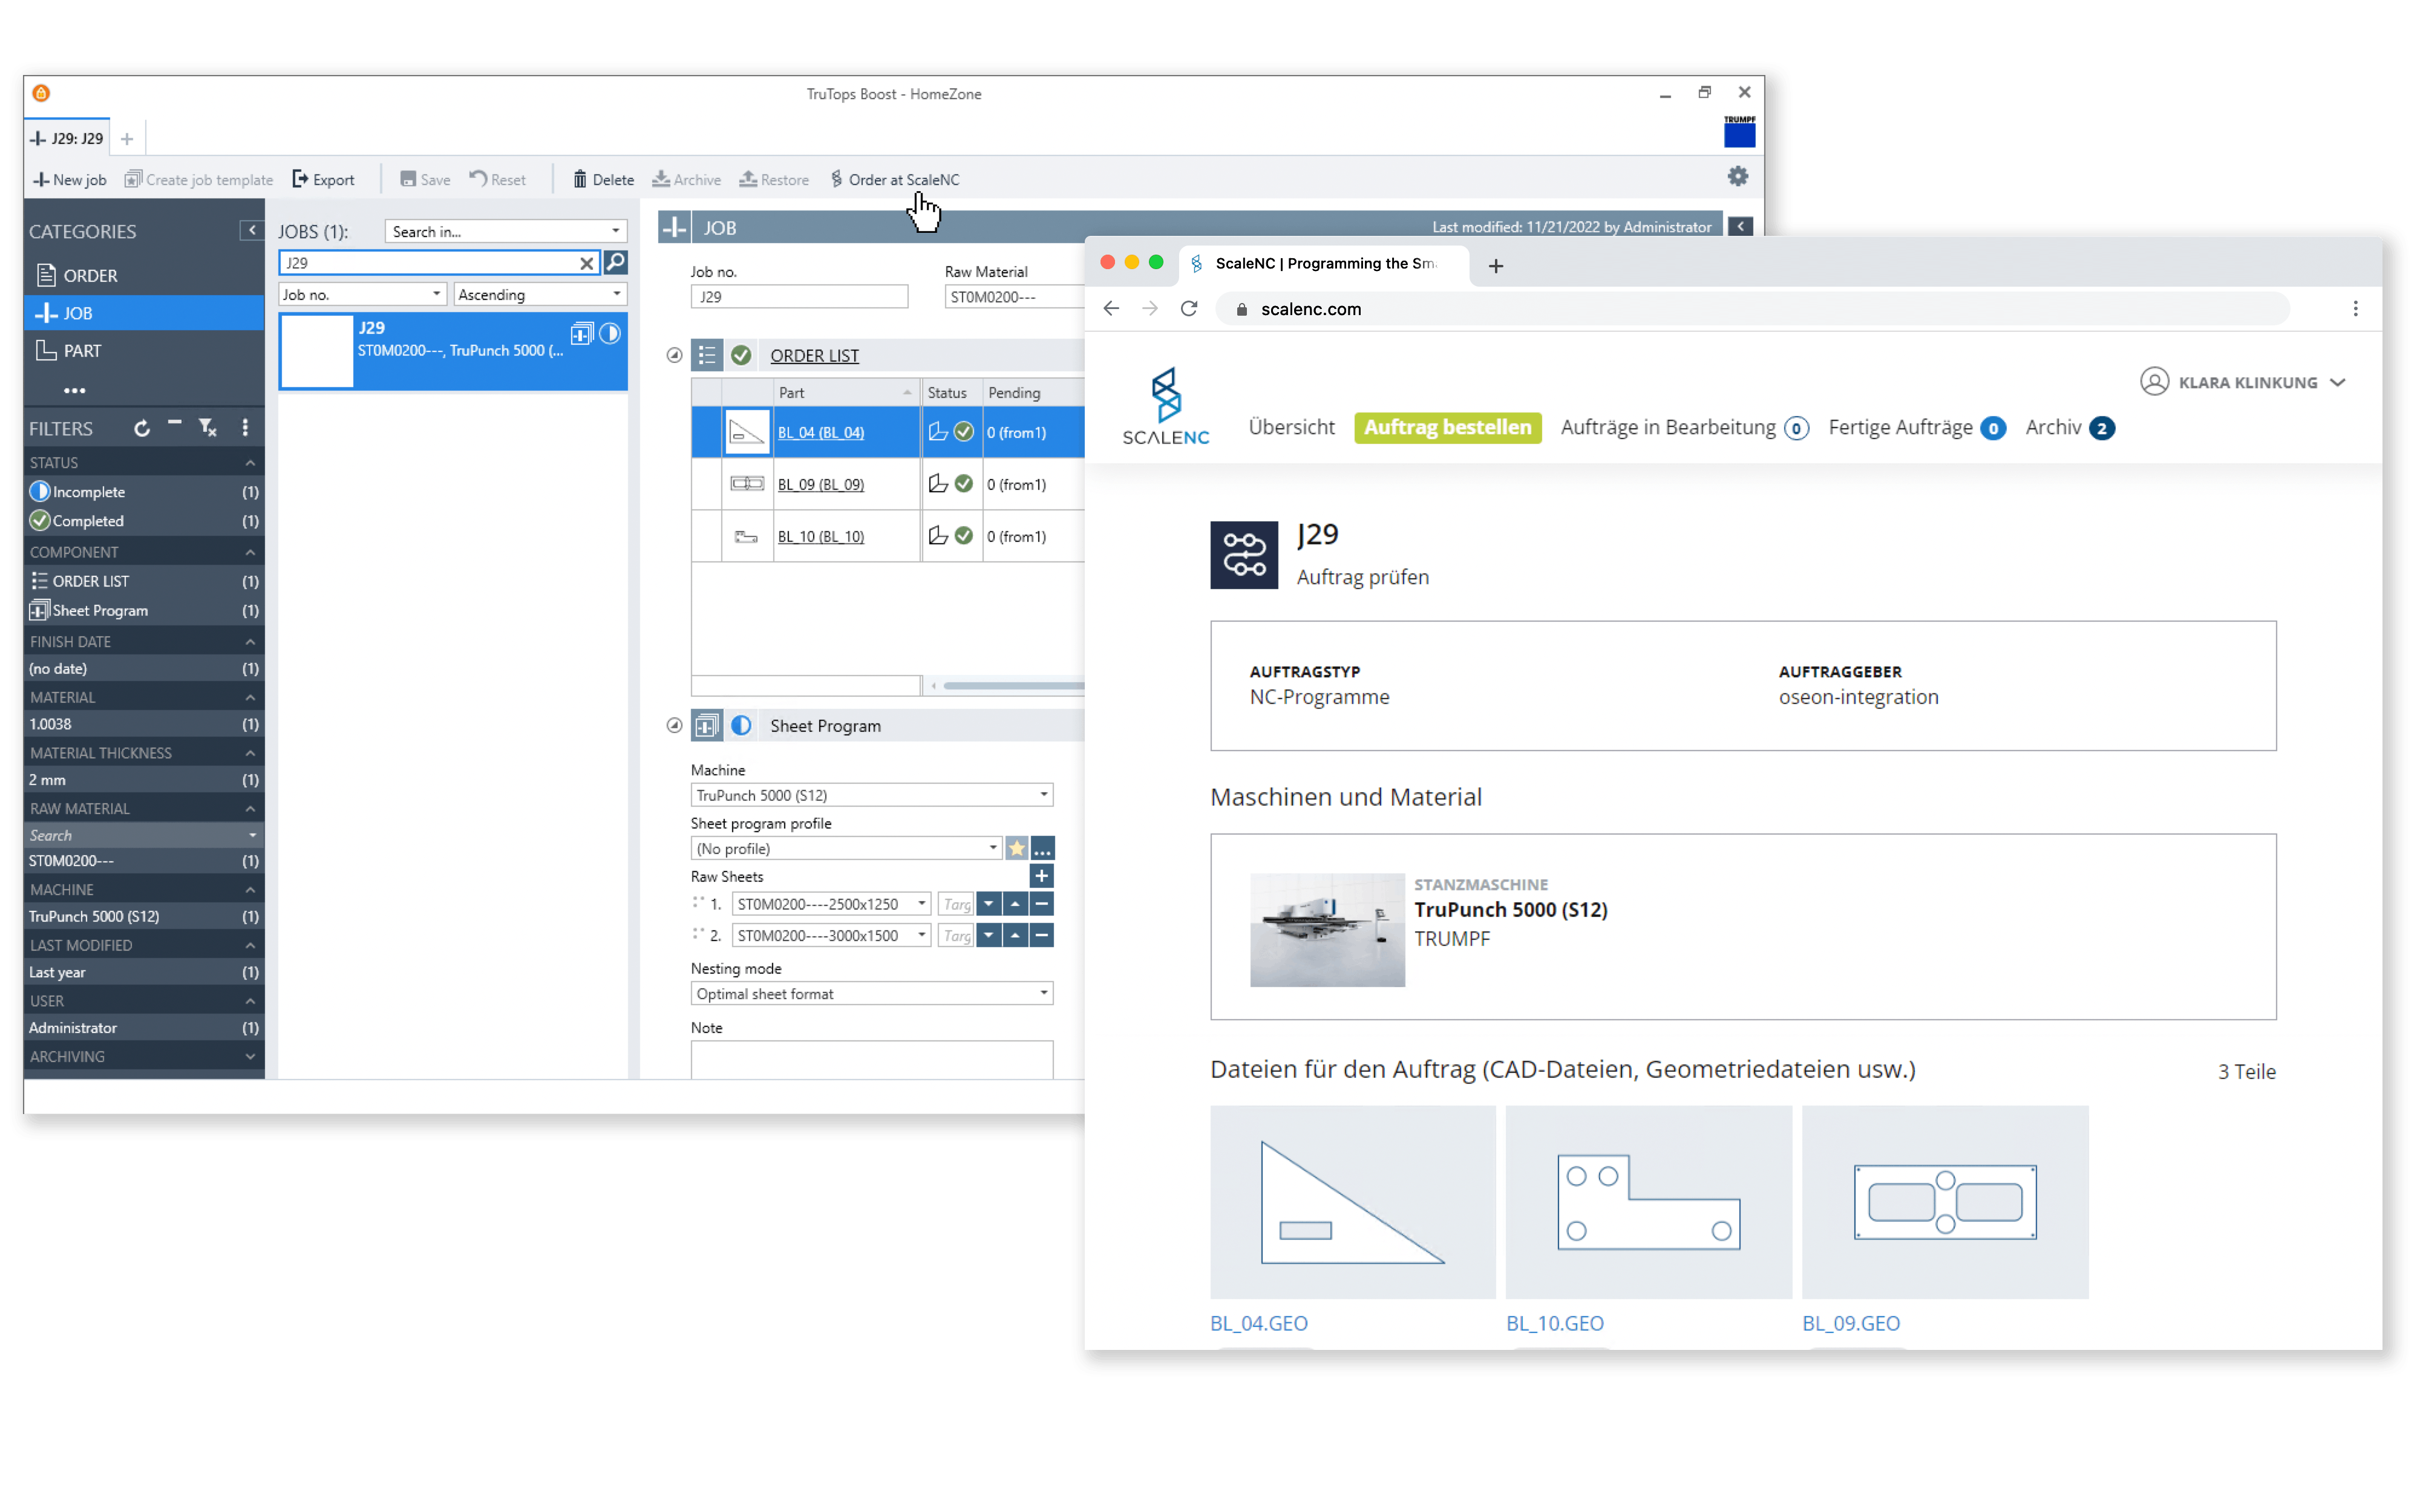2420x1512 pixels.
Task: Remove raw sheet 2 minus button
Action: coord(1042,936)
